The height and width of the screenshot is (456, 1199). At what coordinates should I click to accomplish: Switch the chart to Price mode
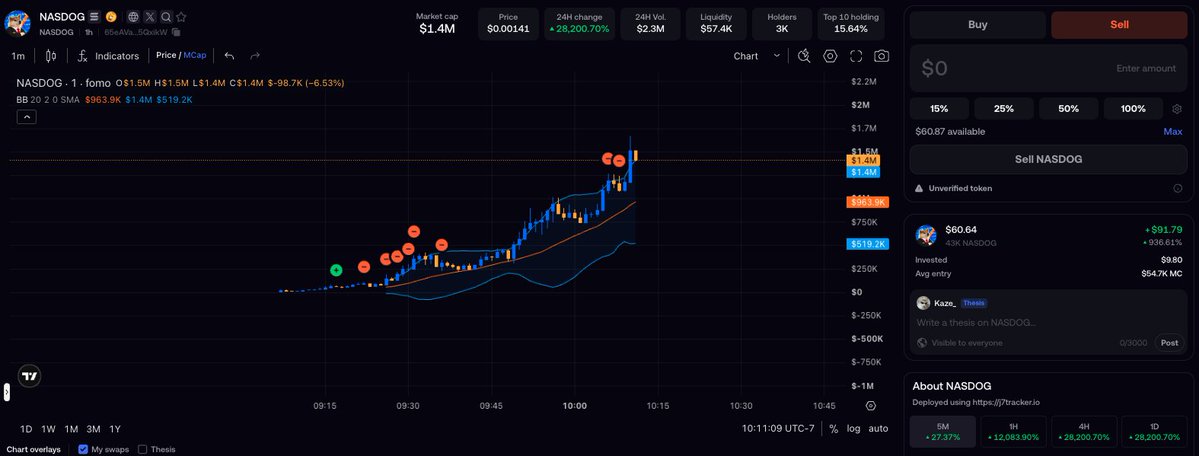[166, 55]
